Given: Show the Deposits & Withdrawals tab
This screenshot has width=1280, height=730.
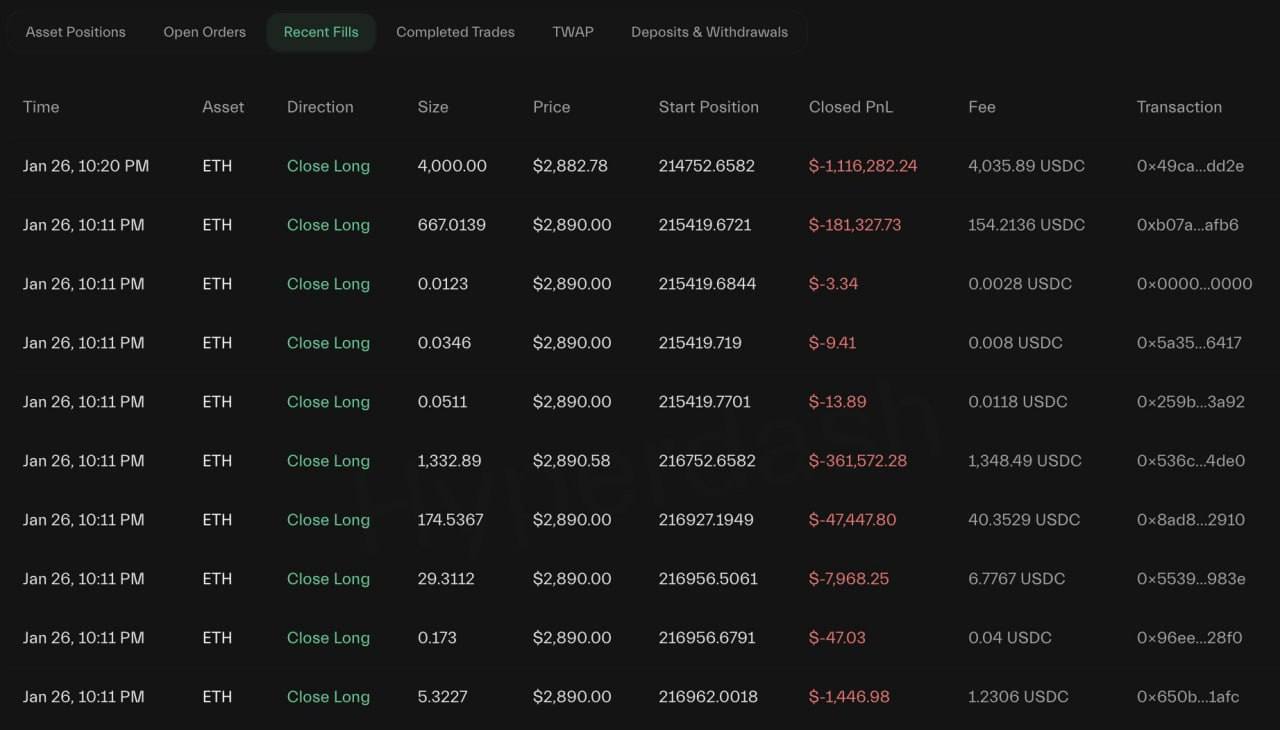Looking at the screenshot, I should coord(709,32).
